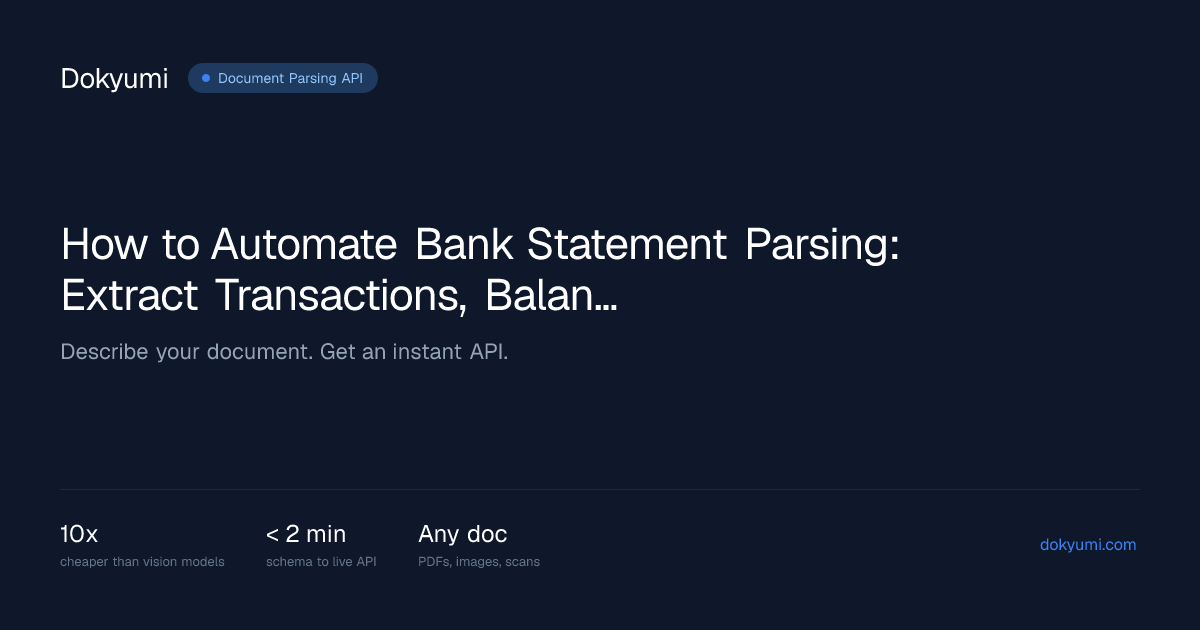Select the 10x statistic
The height and width of the screenshot is (630, 1200).
click(x=79, y=534)
